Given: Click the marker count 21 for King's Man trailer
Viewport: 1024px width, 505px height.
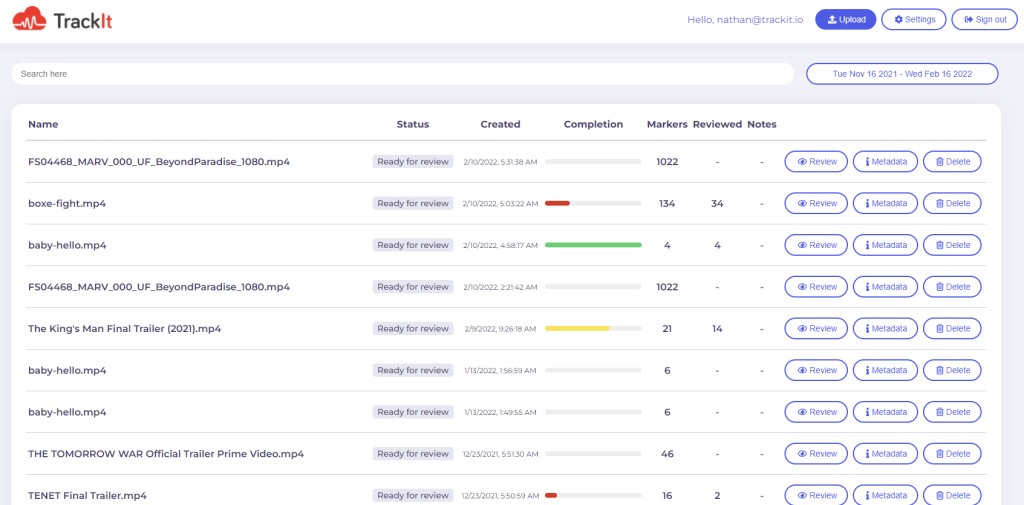Looking at the screenshot, I should pyautogui.click(x=667, y=329).
